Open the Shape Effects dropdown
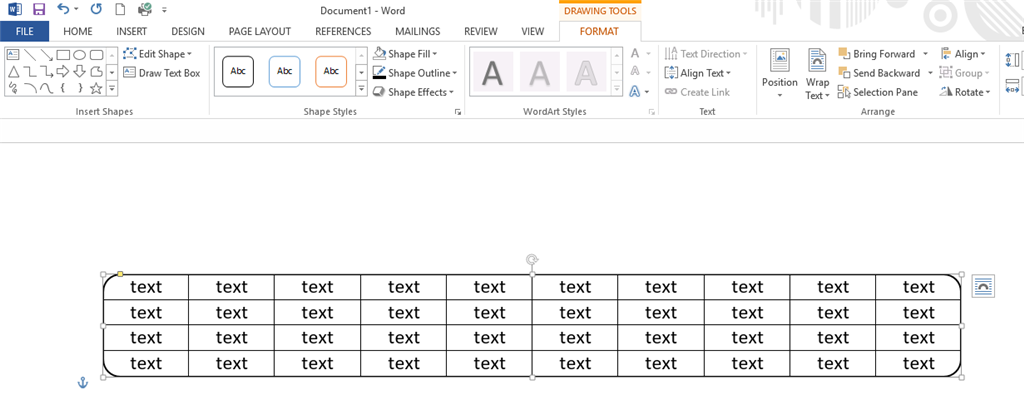Viewport: 1024px width, 419px height. [413, 92]
